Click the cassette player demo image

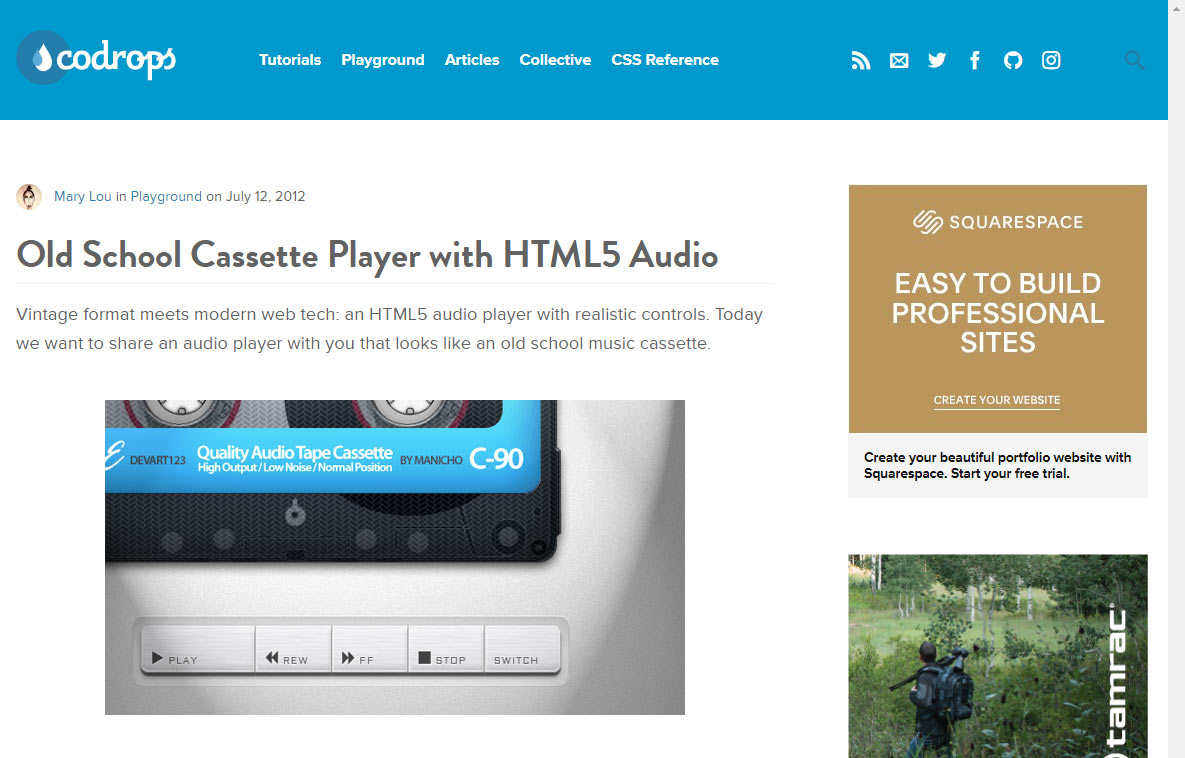pyautogui.click(x=394, y=557)
